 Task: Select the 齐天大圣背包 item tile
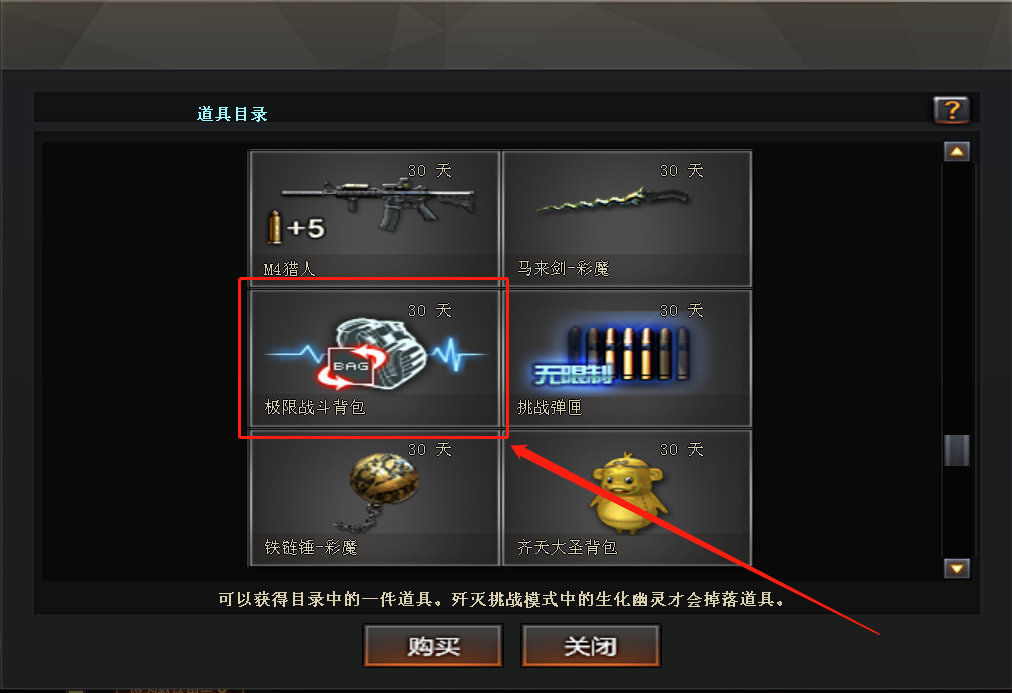coord(627,497)
